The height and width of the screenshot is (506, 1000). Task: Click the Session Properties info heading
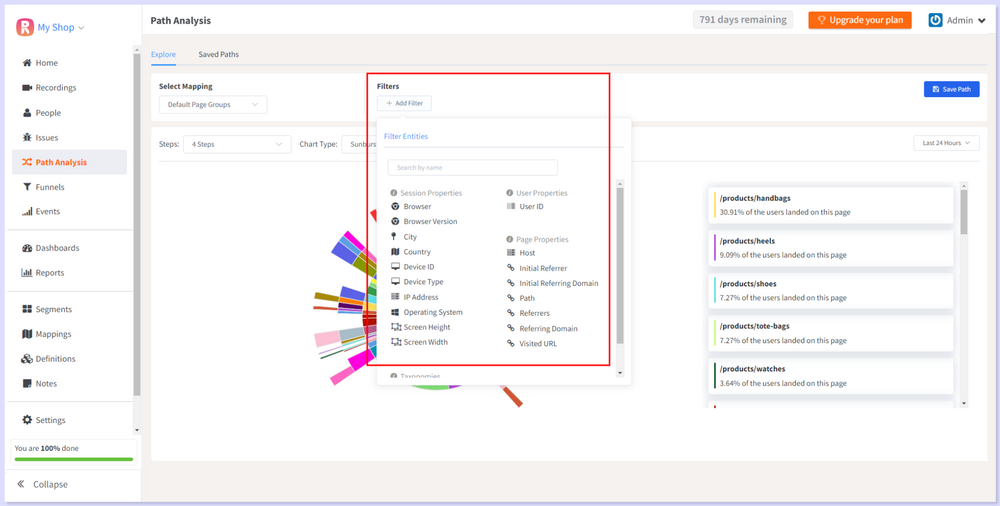426,193
